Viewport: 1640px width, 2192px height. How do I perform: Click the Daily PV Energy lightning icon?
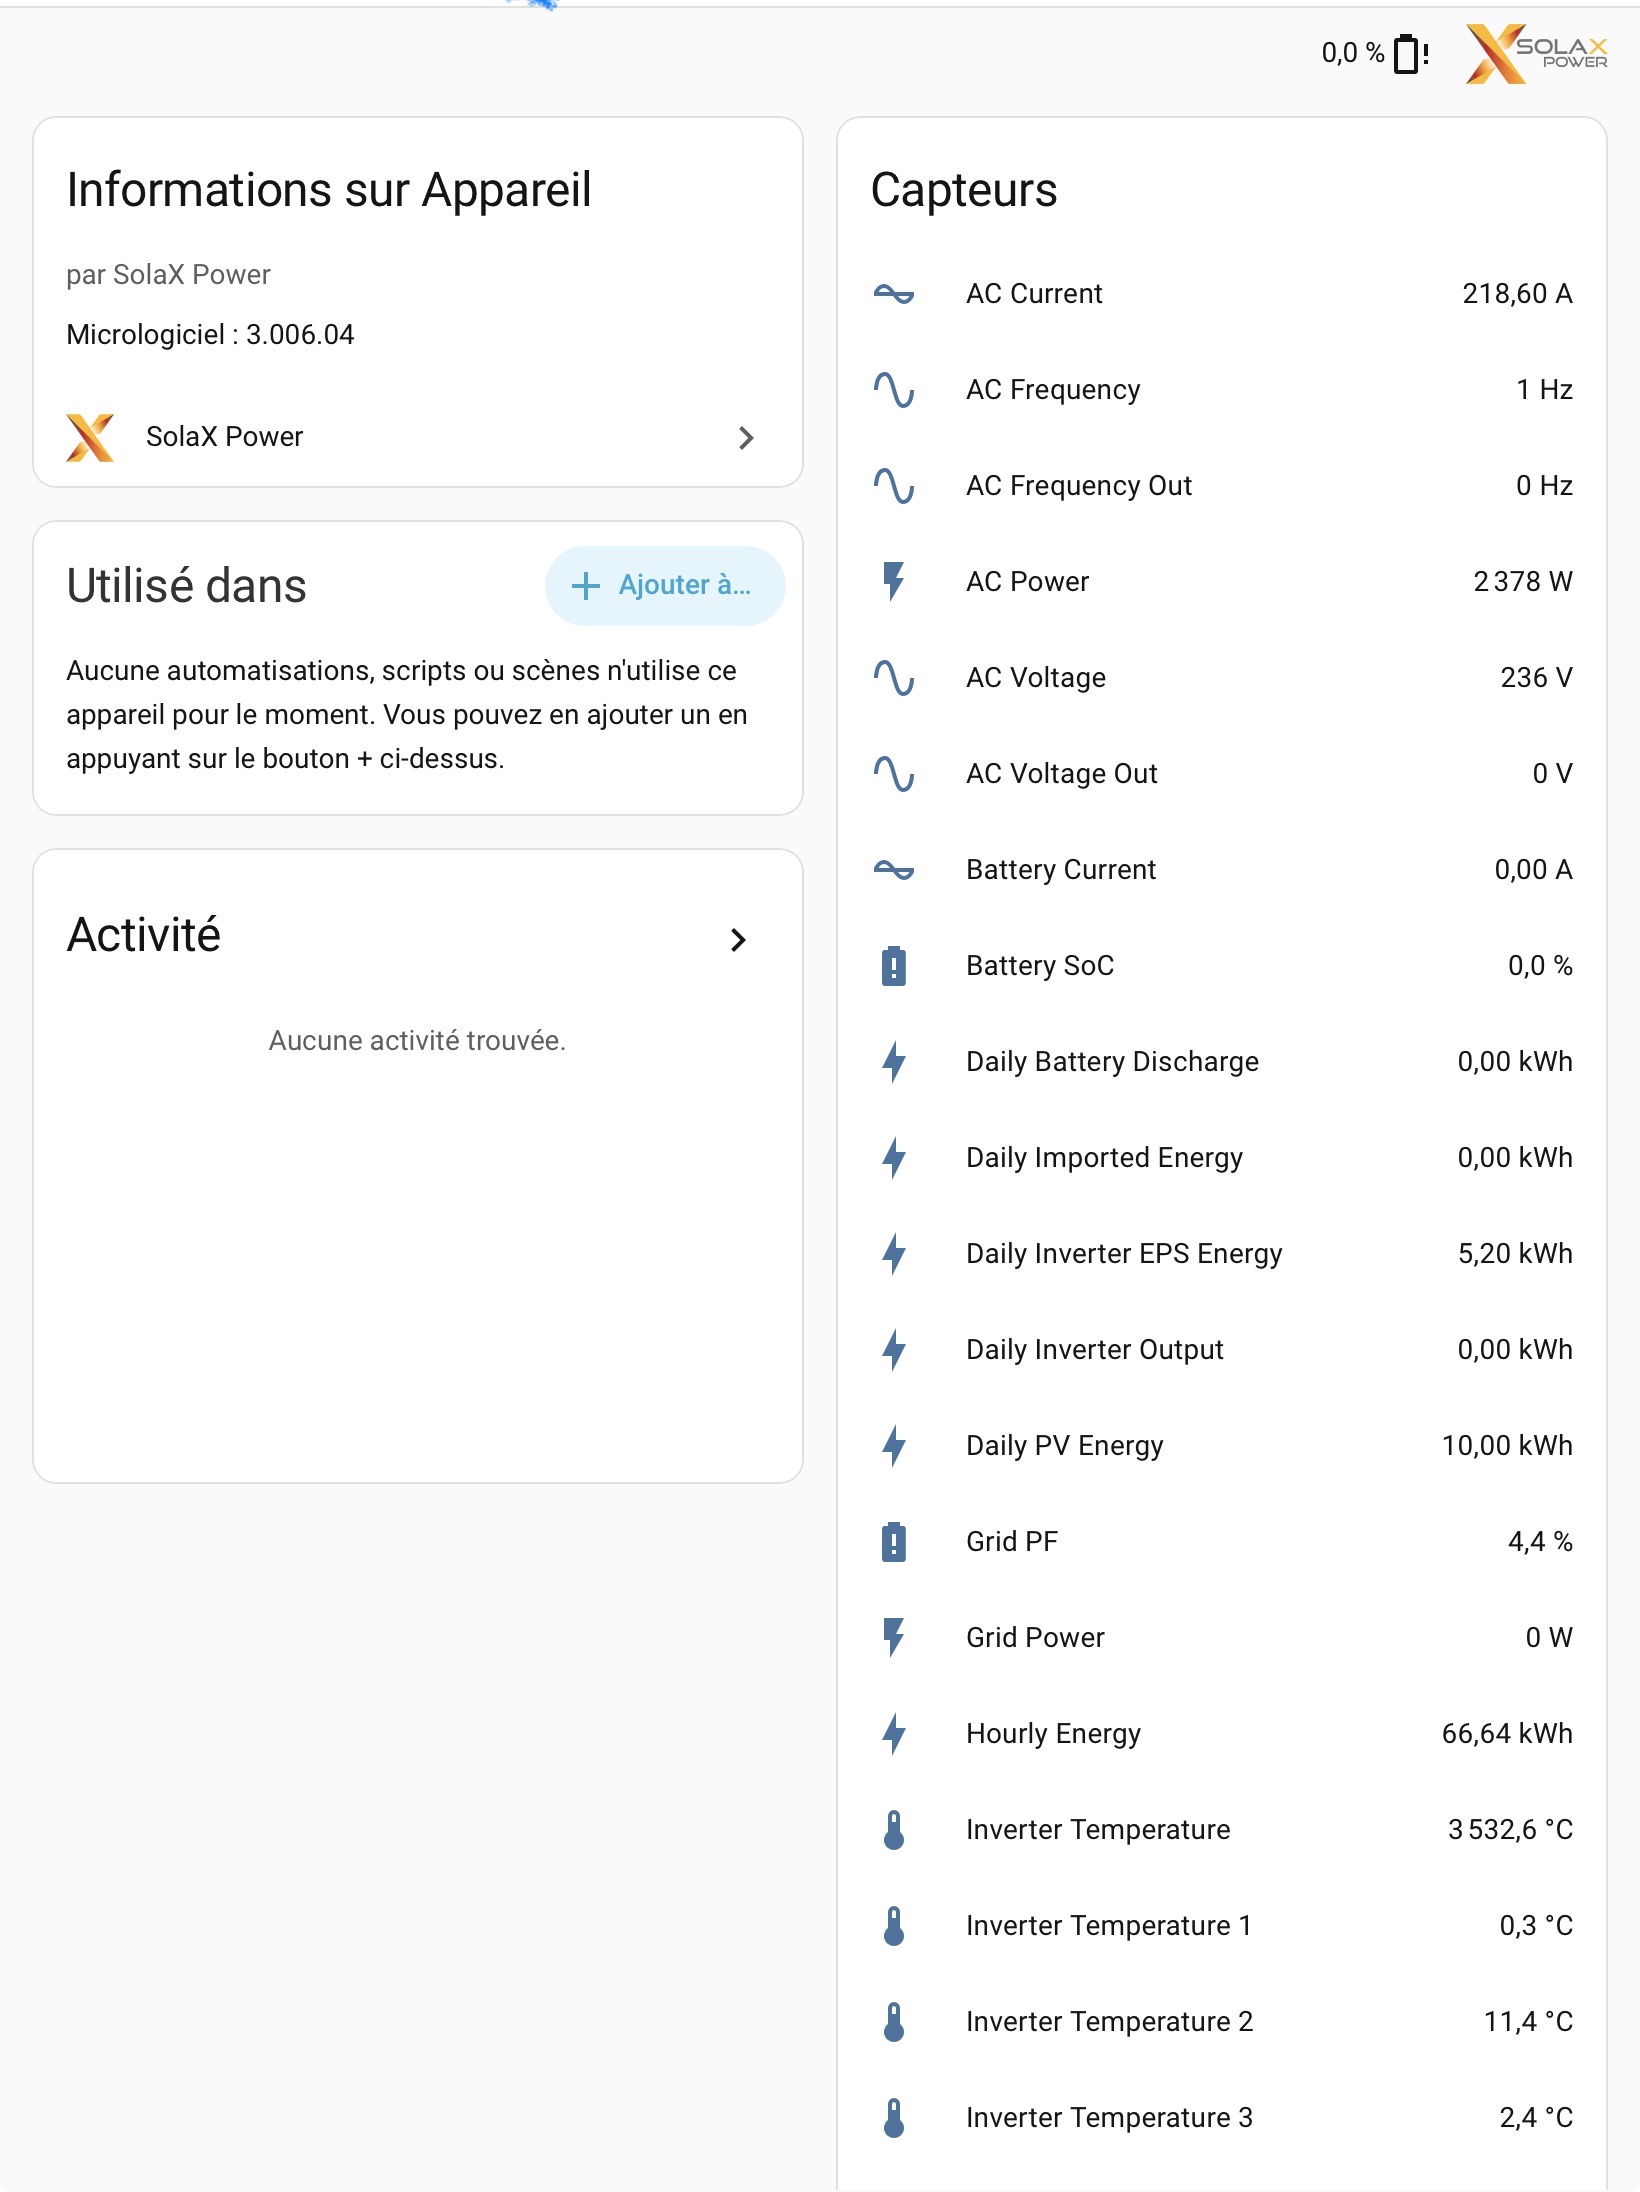pyautogui.click(x=894, y=1446)
